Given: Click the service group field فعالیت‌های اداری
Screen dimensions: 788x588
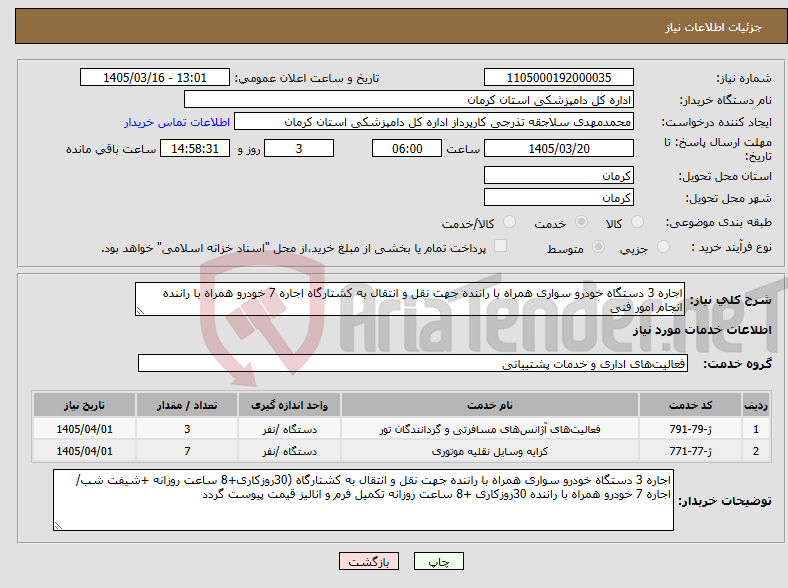Looking at the screenshot, I should (x=413, y=363).
